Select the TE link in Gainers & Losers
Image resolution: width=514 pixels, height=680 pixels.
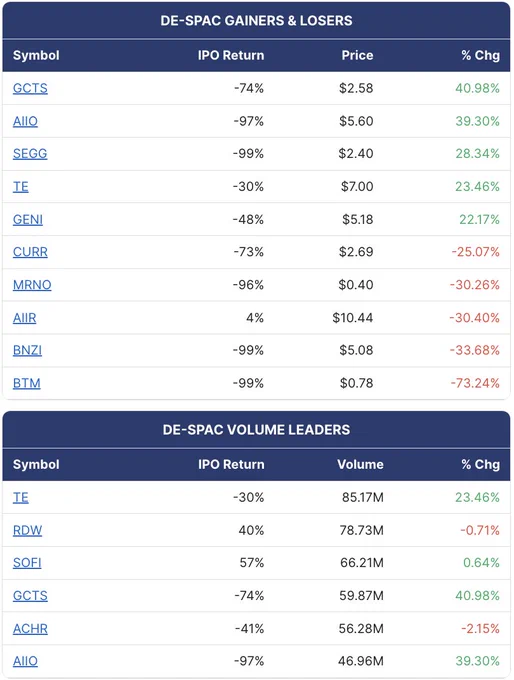pyautogui.click(x=21, y=187)
